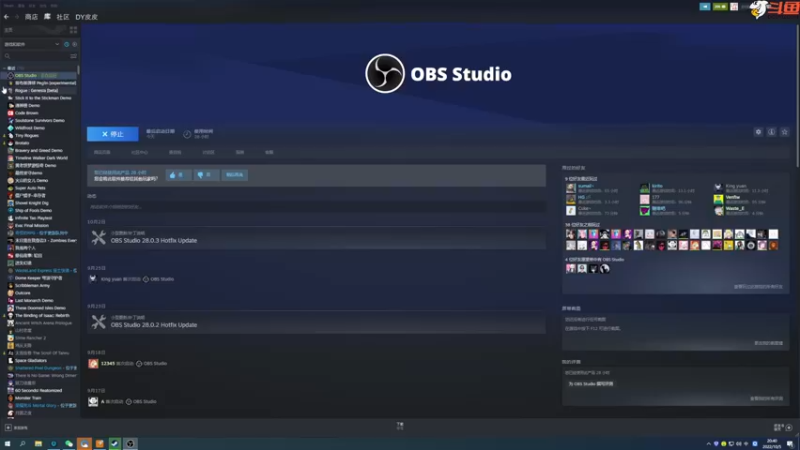Open friend Color~ avatar

point(571,210)
